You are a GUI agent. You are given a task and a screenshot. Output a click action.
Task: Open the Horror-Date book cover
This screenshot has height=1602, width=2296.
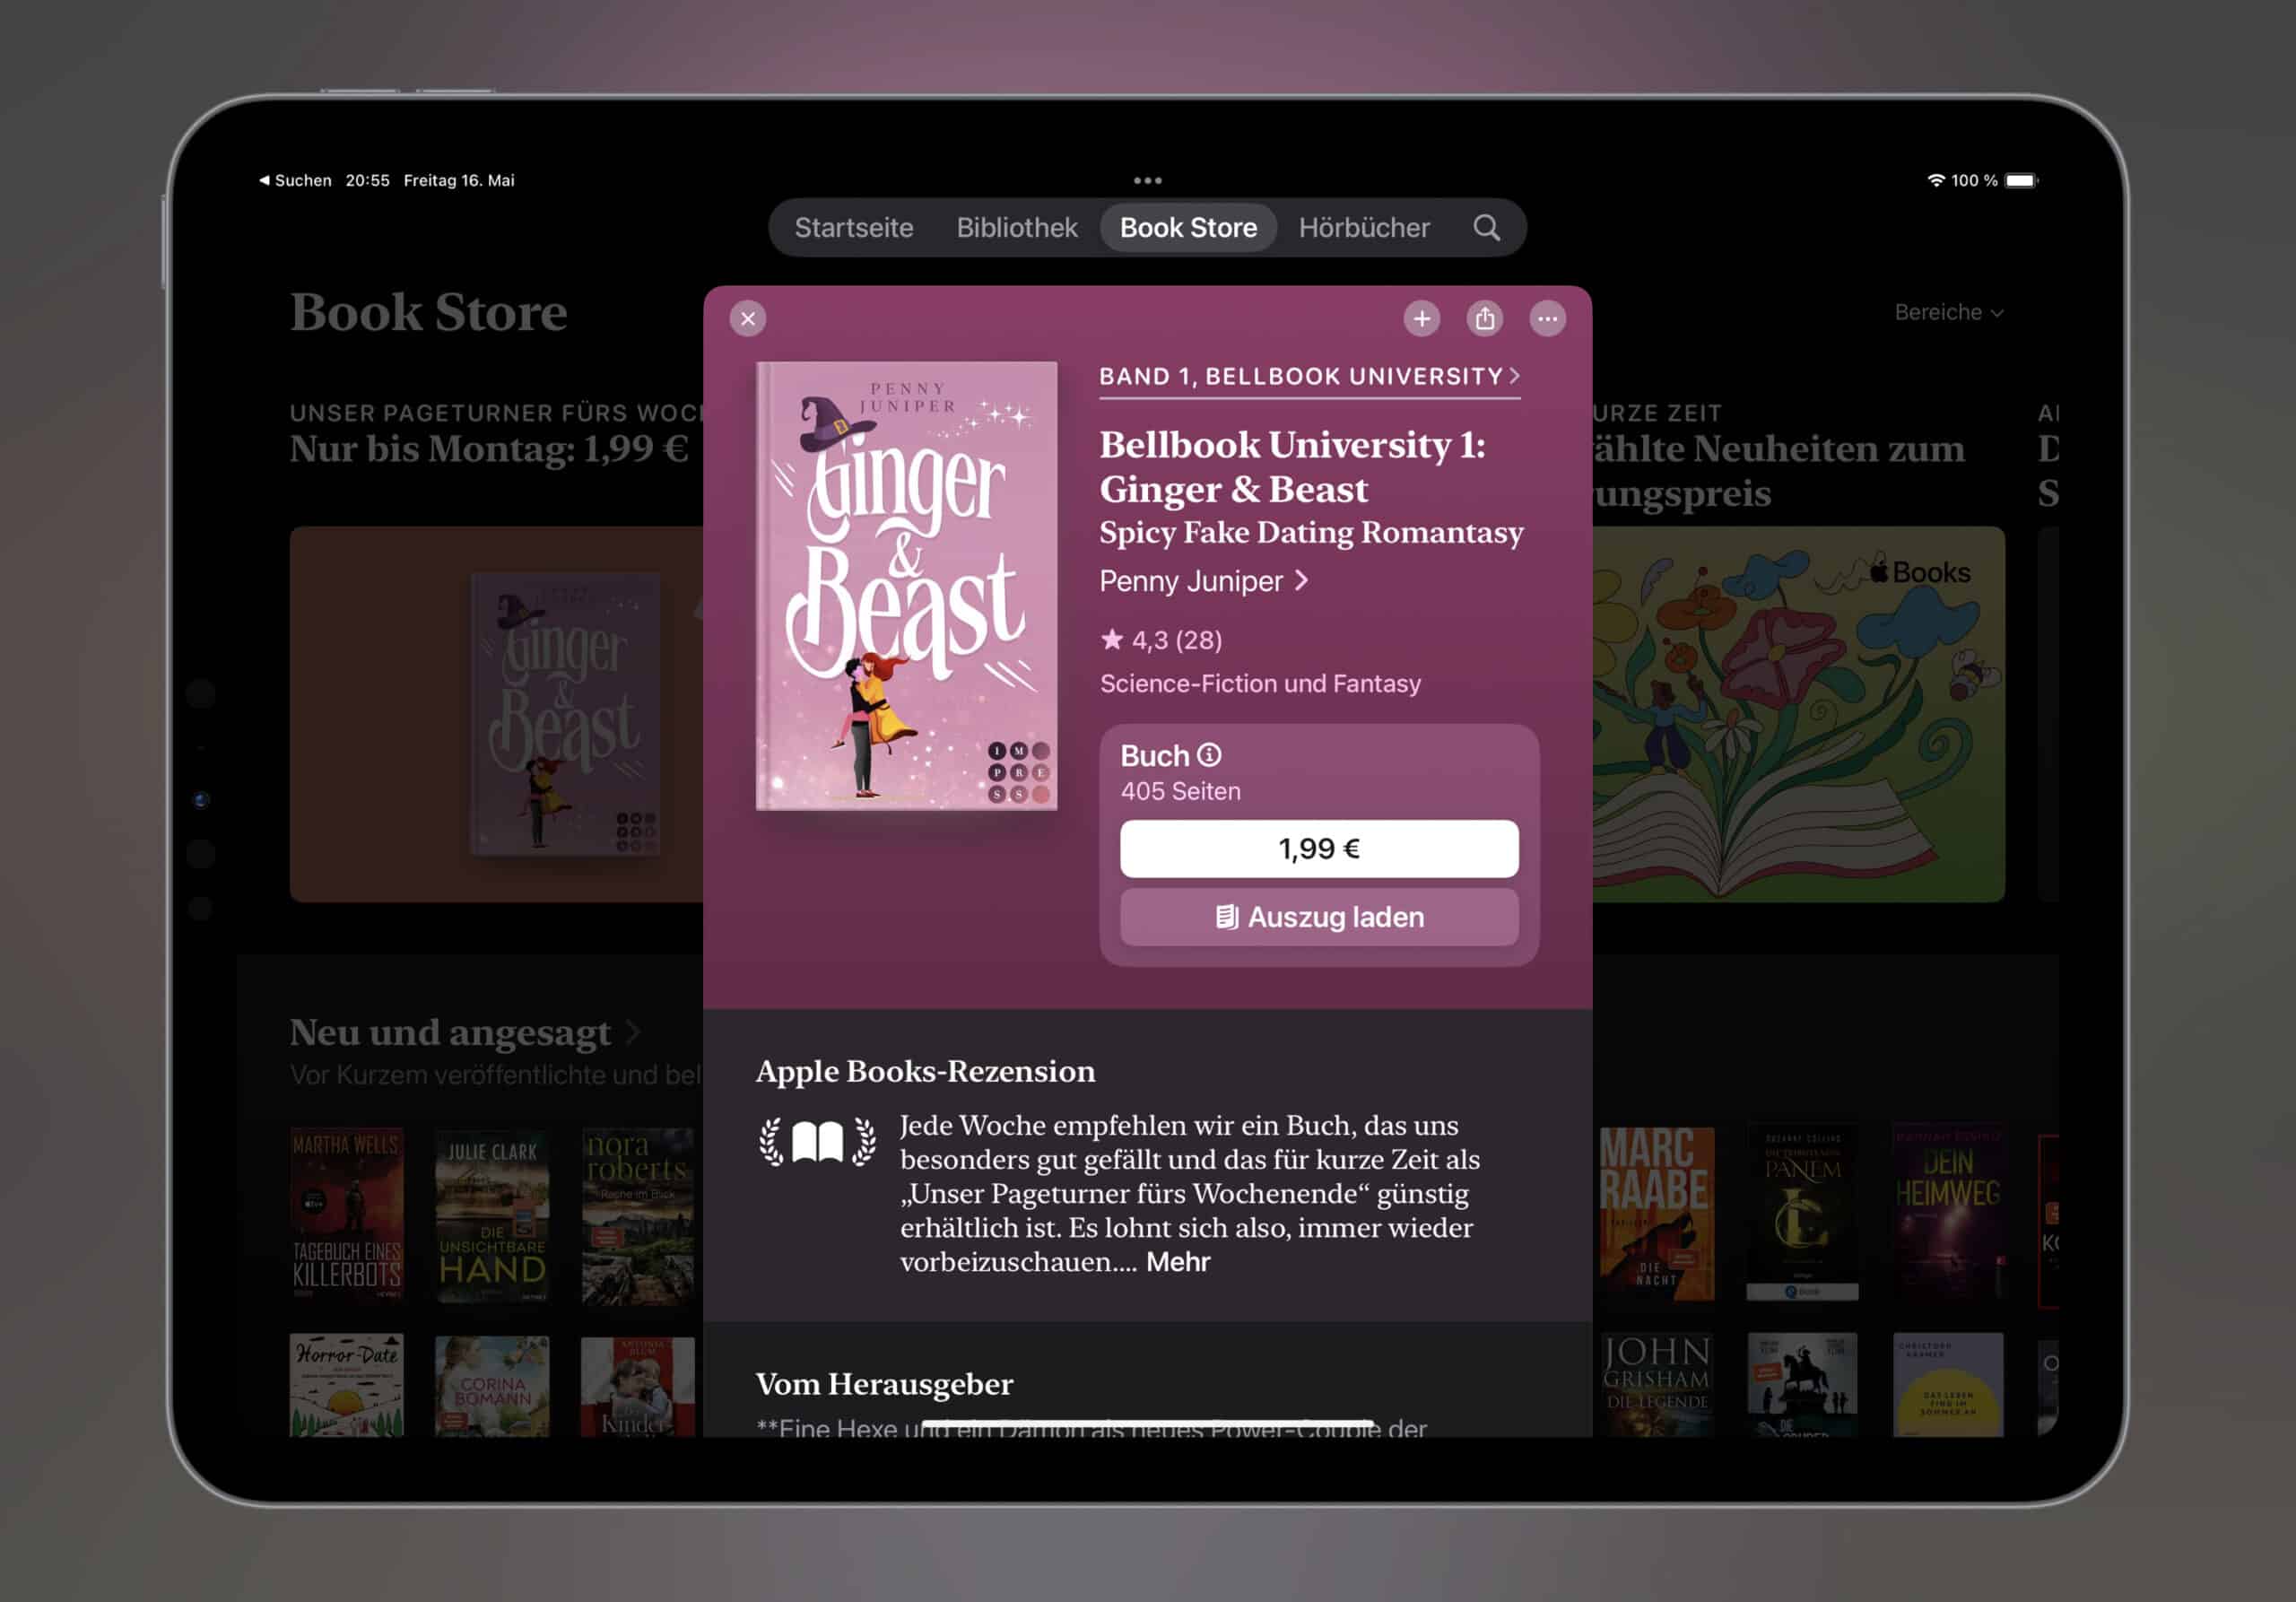coord(347,1385)
